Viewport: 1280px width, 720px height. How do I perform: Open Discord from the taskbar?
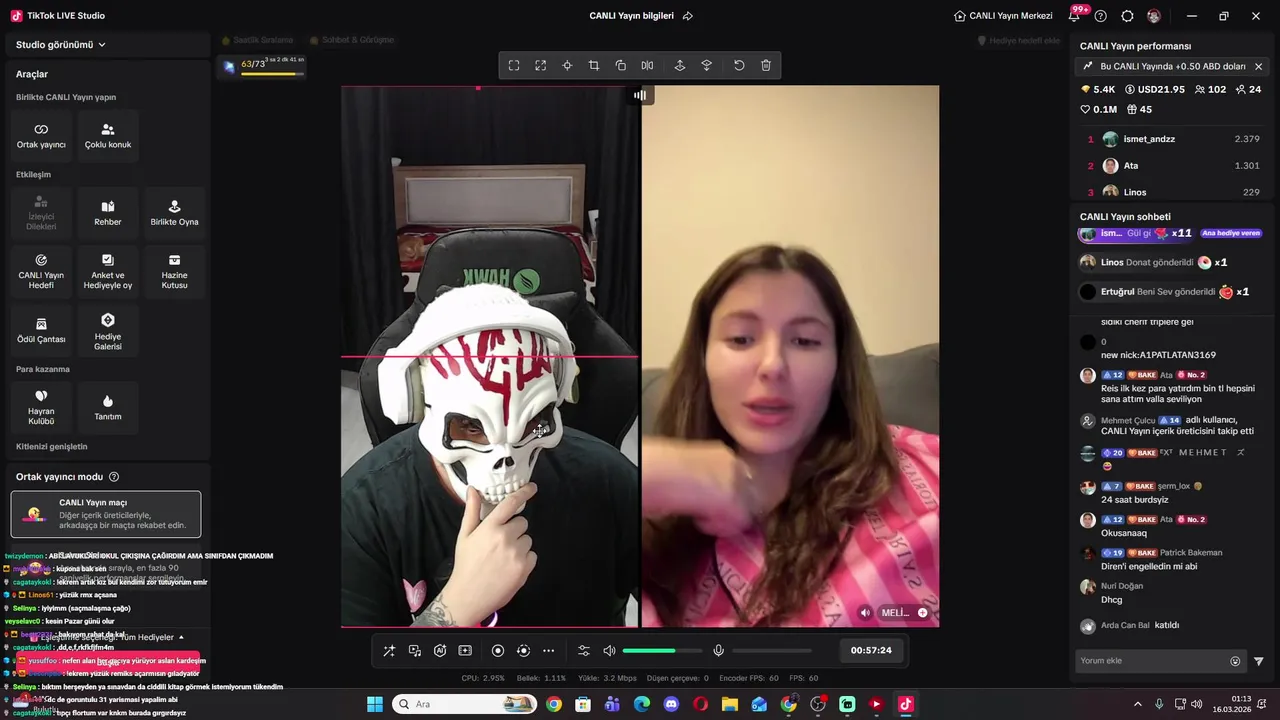coord(671,704)
